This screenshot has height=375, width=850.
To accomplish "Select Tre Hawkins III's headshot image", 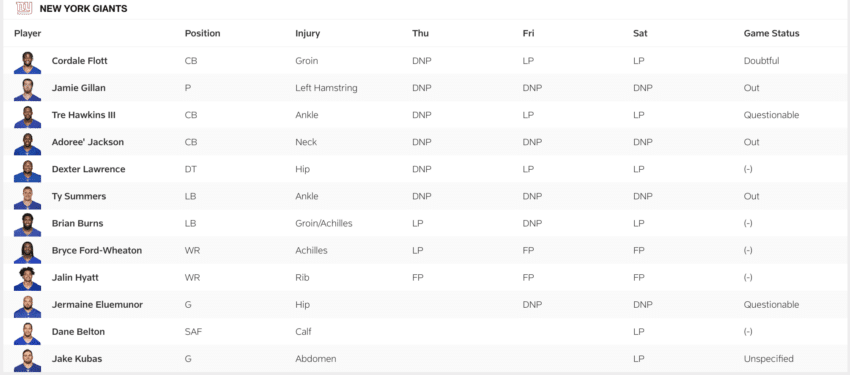I will (28, 115).
